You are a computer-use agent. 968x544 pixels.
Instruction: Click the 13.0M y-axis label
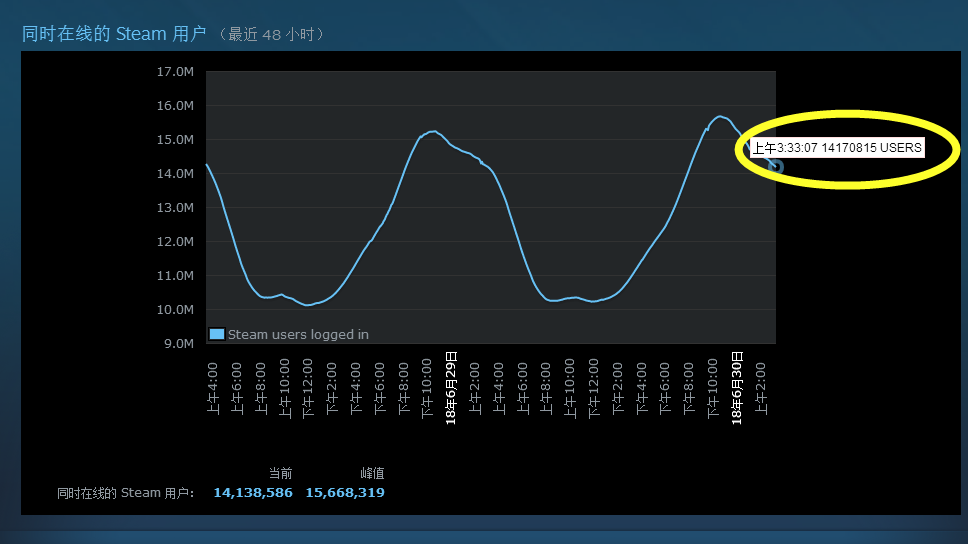(175, 207)
